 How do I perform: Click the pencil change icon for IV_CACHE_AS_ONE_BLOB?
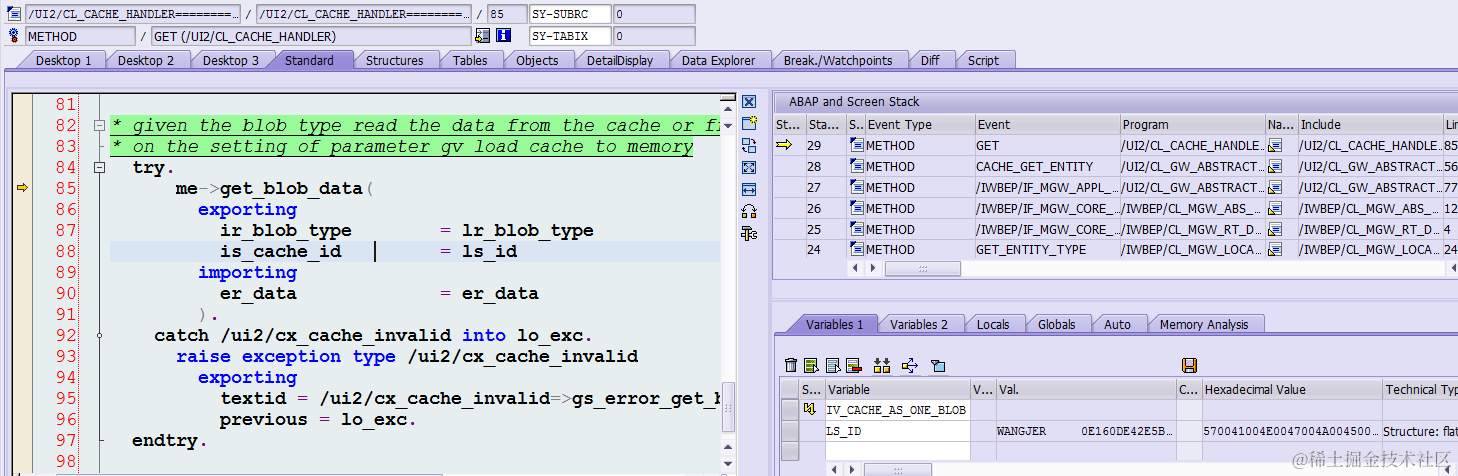pos(810,410)
